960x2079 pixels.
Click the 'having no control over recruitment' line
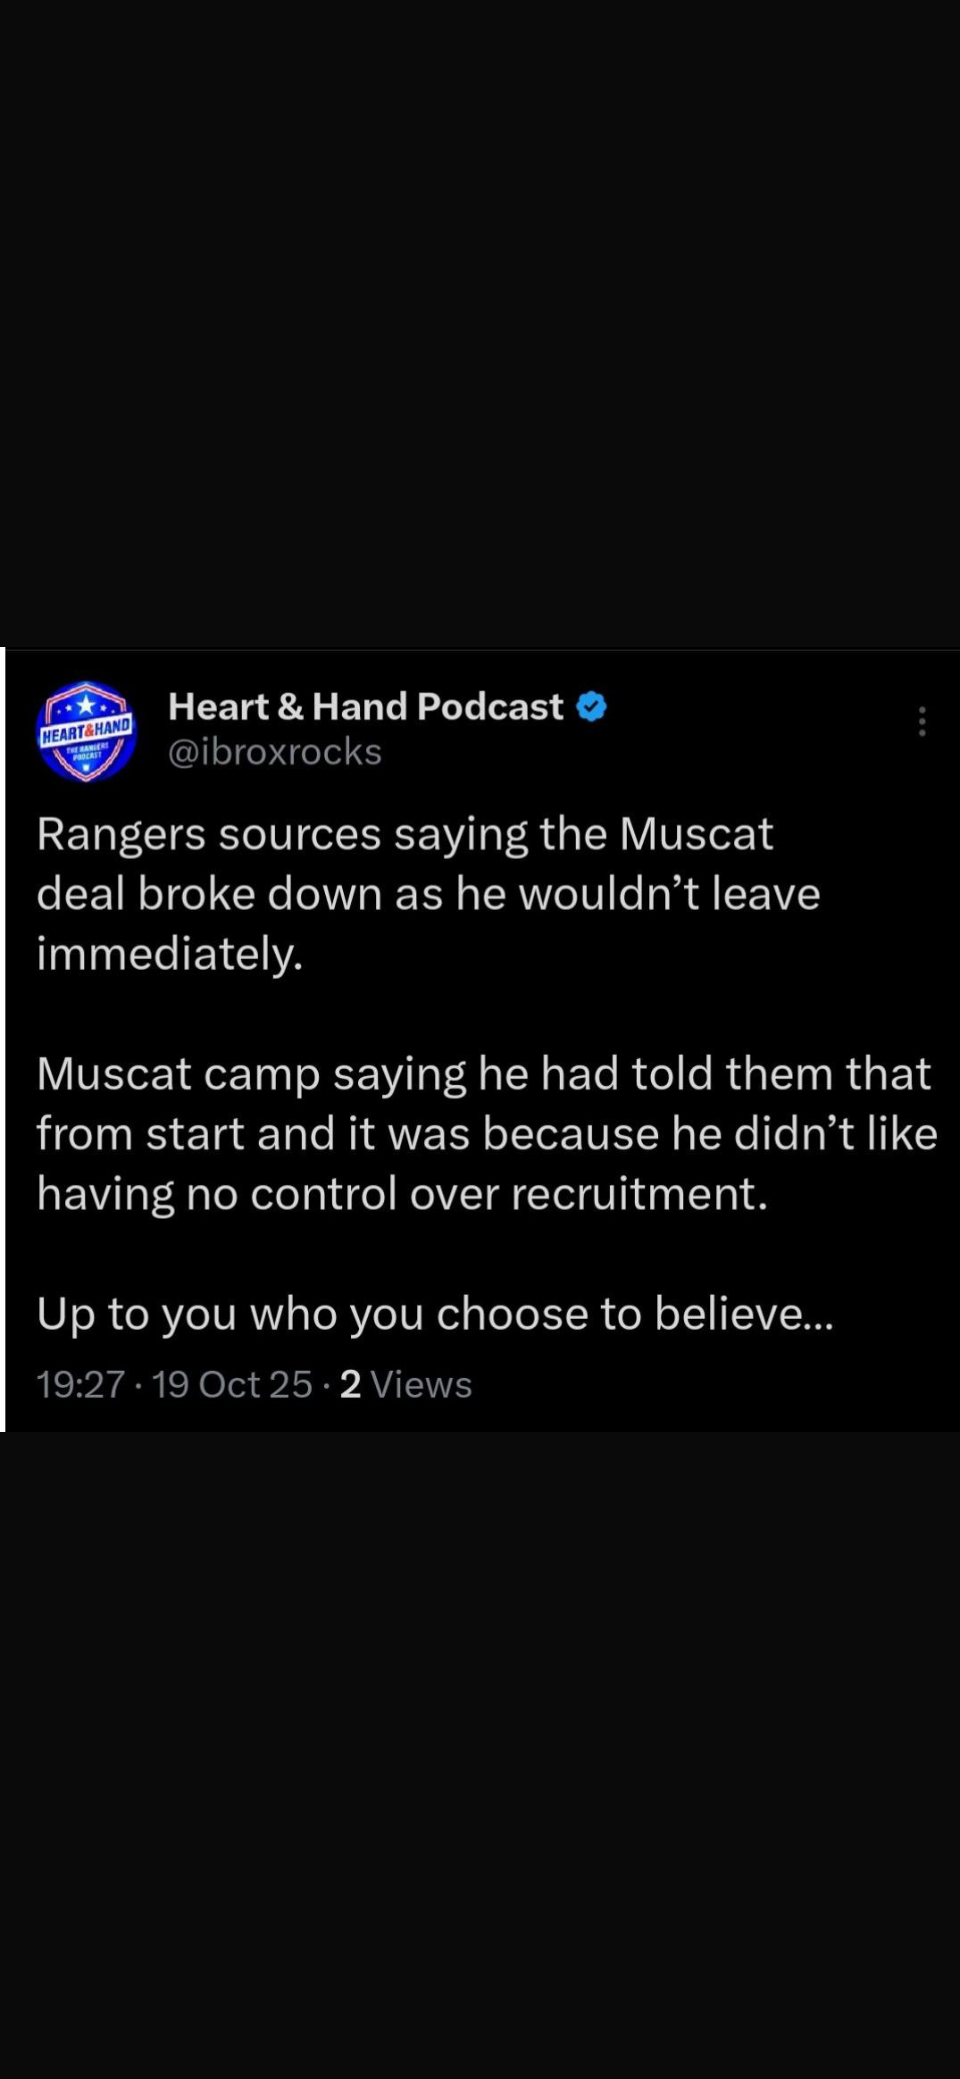pyautogui.click(x=402, y=1194)
